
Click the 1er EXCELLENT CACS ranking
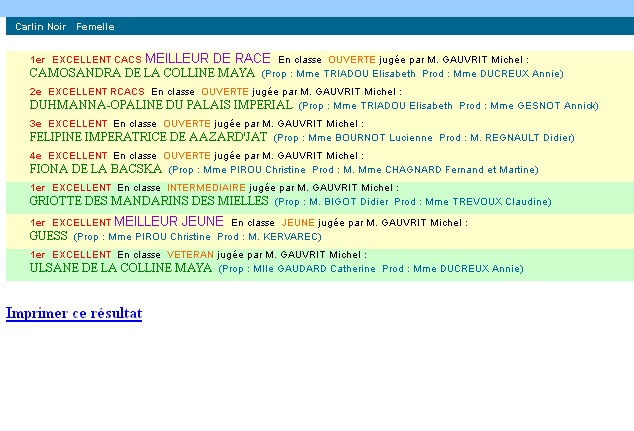point(86,60)
